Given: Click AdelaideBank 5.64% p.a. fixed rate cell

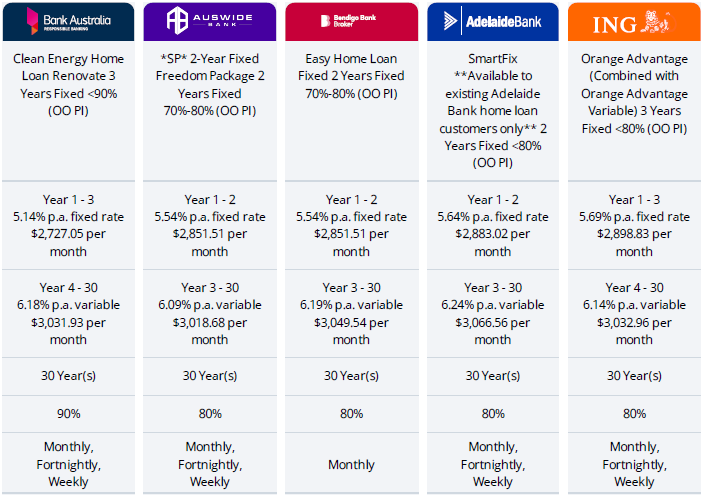Looking at the screenshot, I should coord(493,226).
